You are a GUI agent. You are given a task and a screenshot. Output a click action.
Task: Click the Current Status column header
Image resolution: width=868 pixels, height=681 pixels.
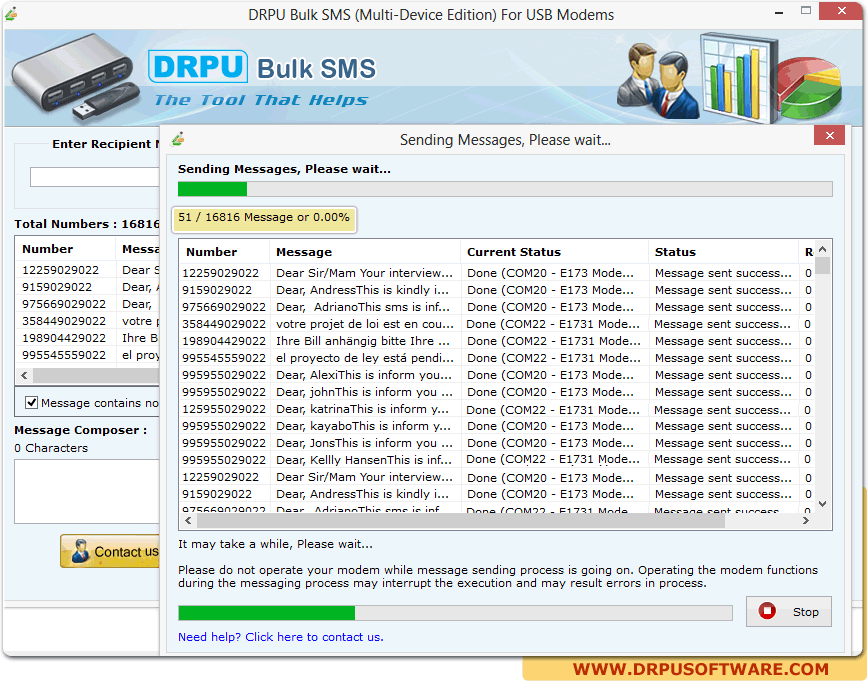(554, 252)
